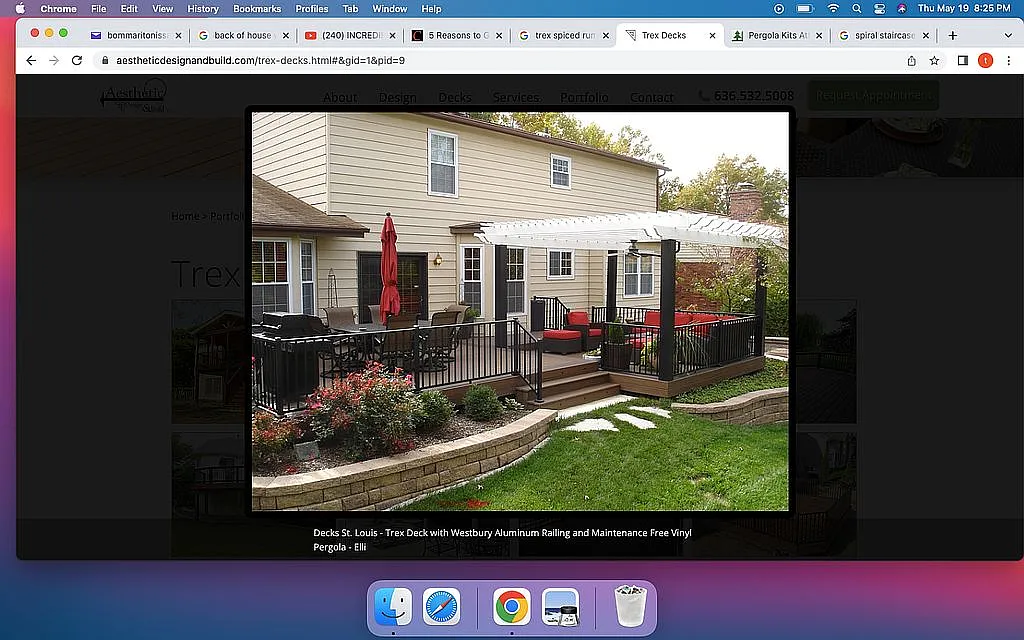The width and height of the screenshot is (1024, 640).
Task: Click the Decks navigation link
Action: click(x=455, y=97)
